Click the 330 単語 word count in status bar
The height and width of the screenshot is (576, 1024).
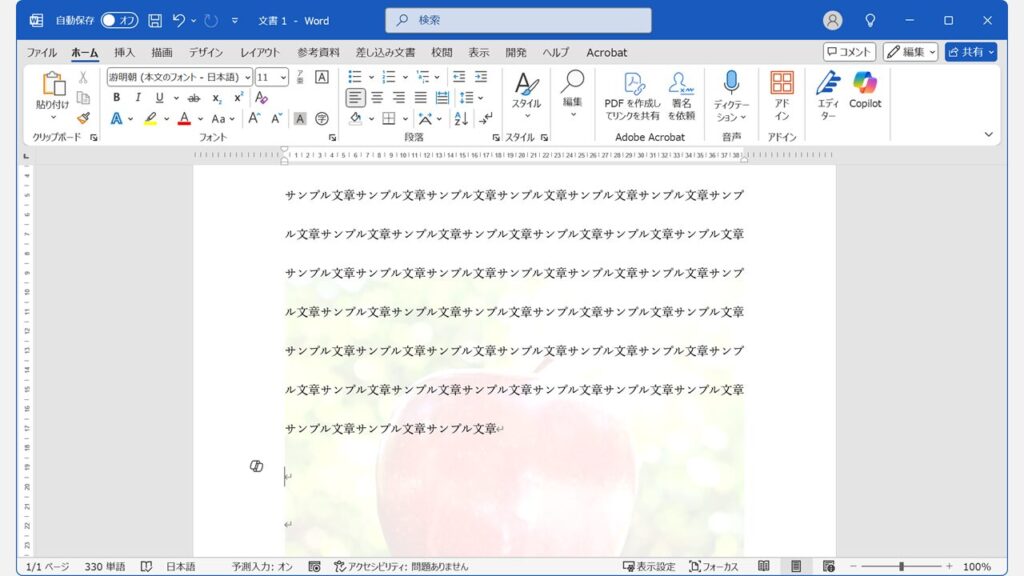pyautogui.click(x=104, y=566)
